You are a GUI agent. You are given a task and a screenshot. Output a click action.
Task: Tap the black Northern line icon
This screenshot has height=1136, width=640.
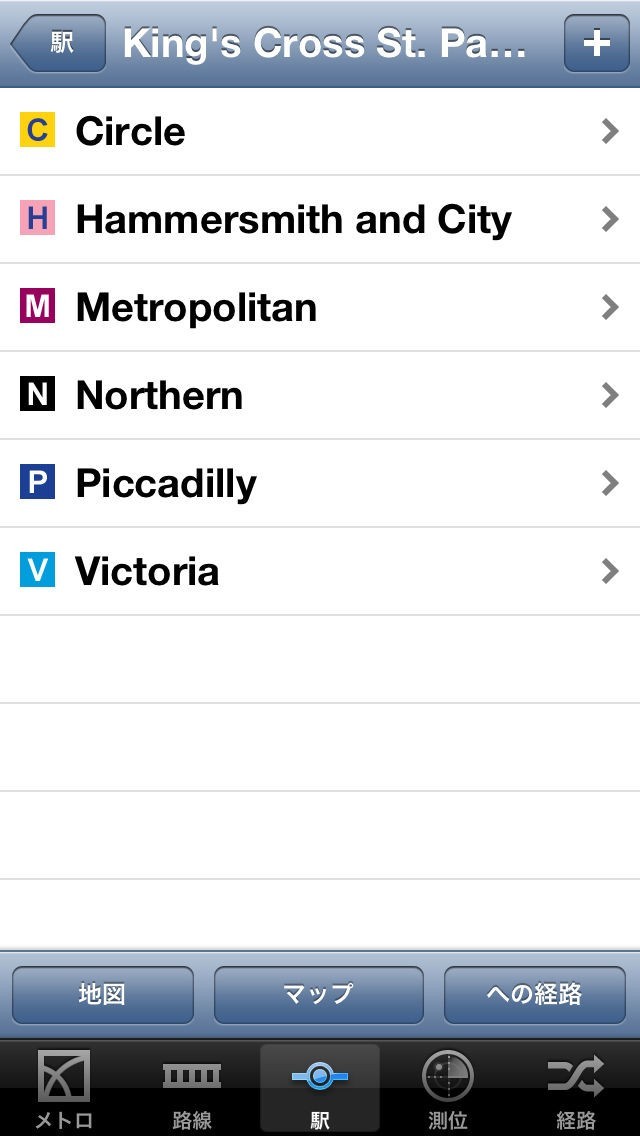tap(37, 394)
